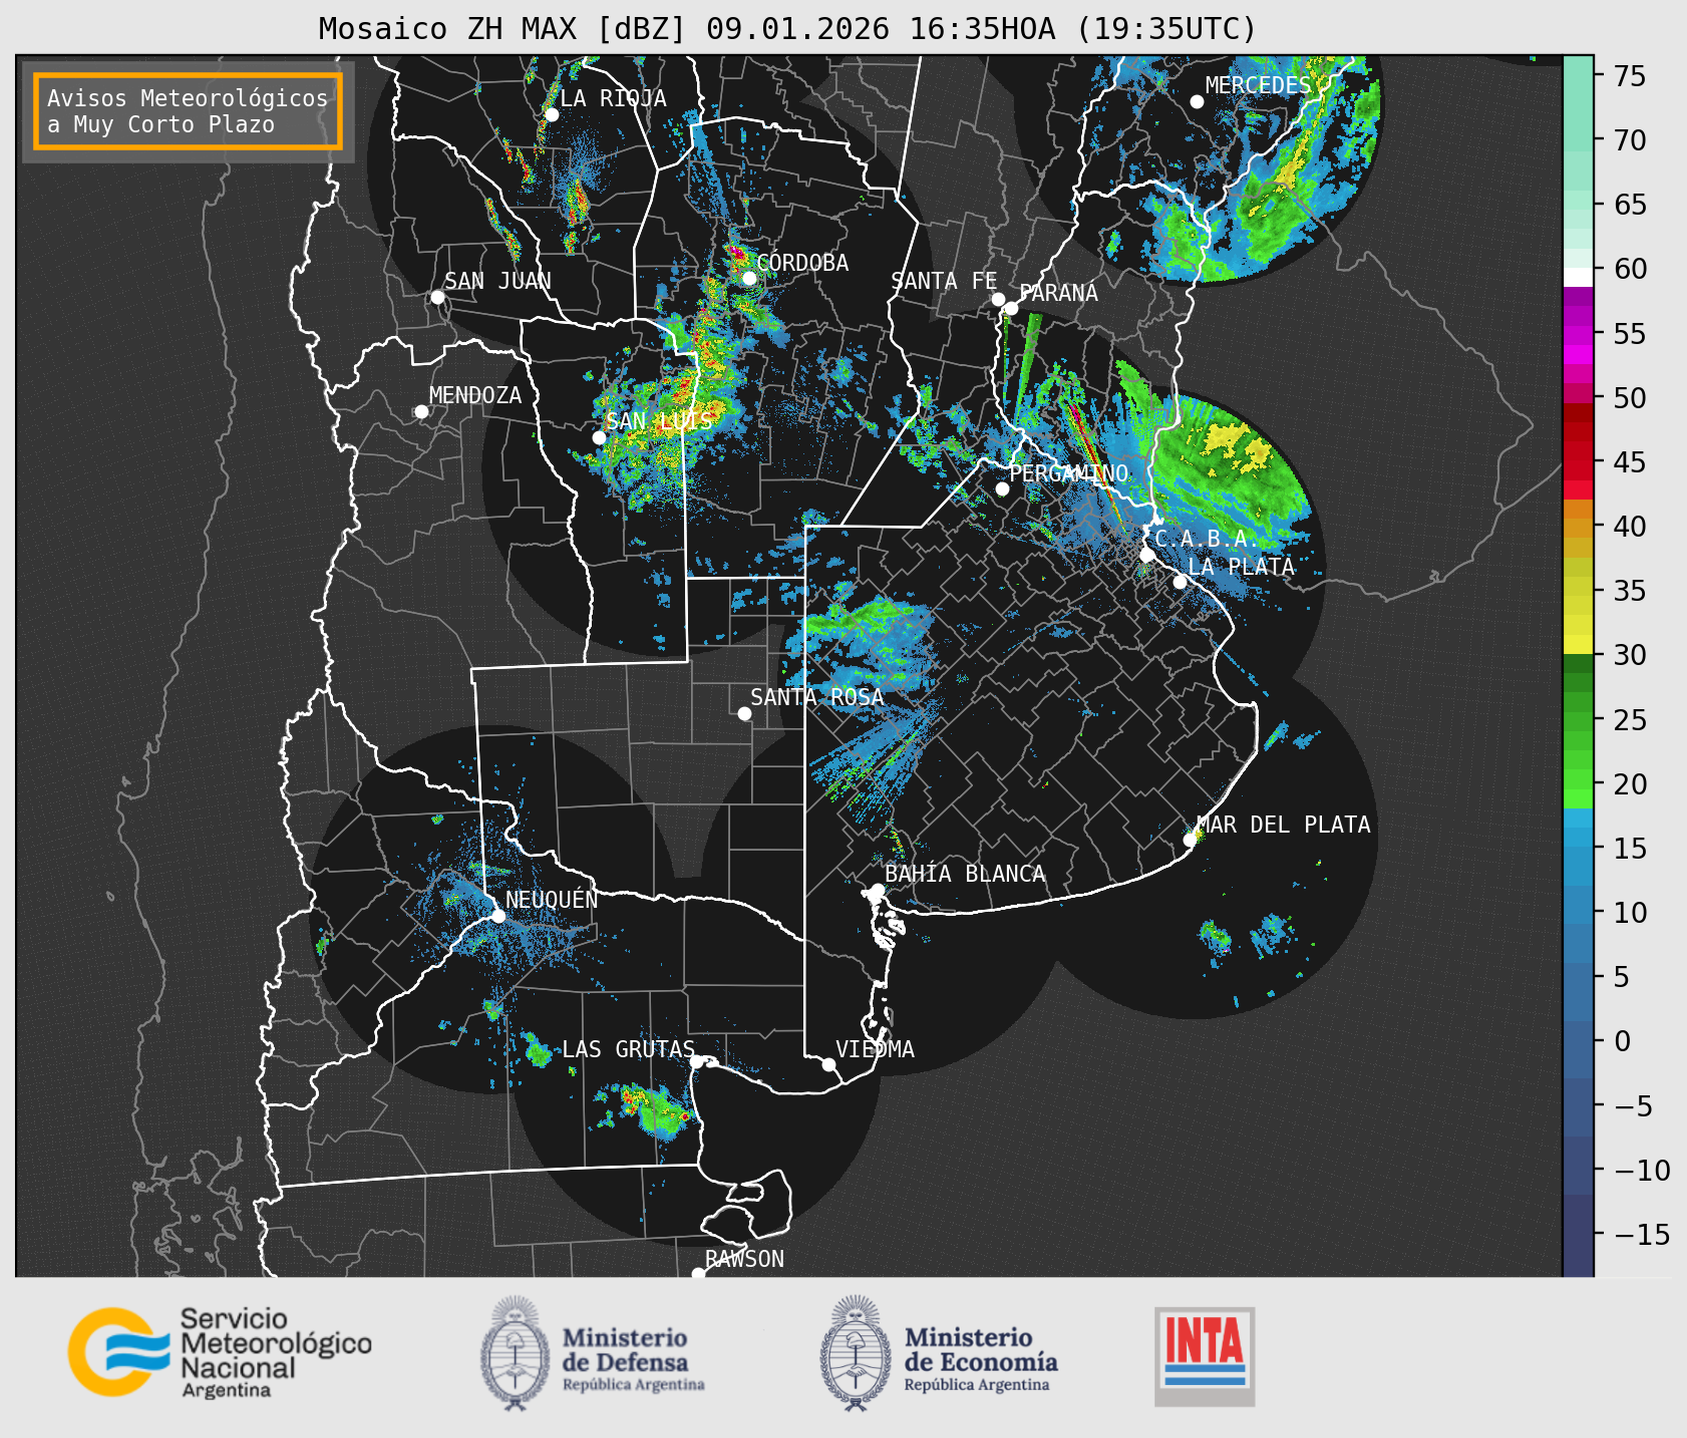Click the Ministerio de Economía emblem

click(x=855, y=1353)
